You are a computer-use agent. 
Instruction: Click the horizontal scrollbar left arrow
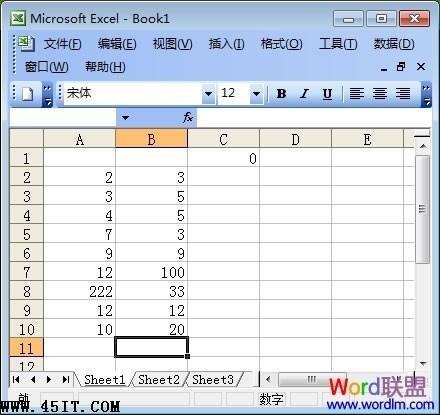click(x=268, y=379)
